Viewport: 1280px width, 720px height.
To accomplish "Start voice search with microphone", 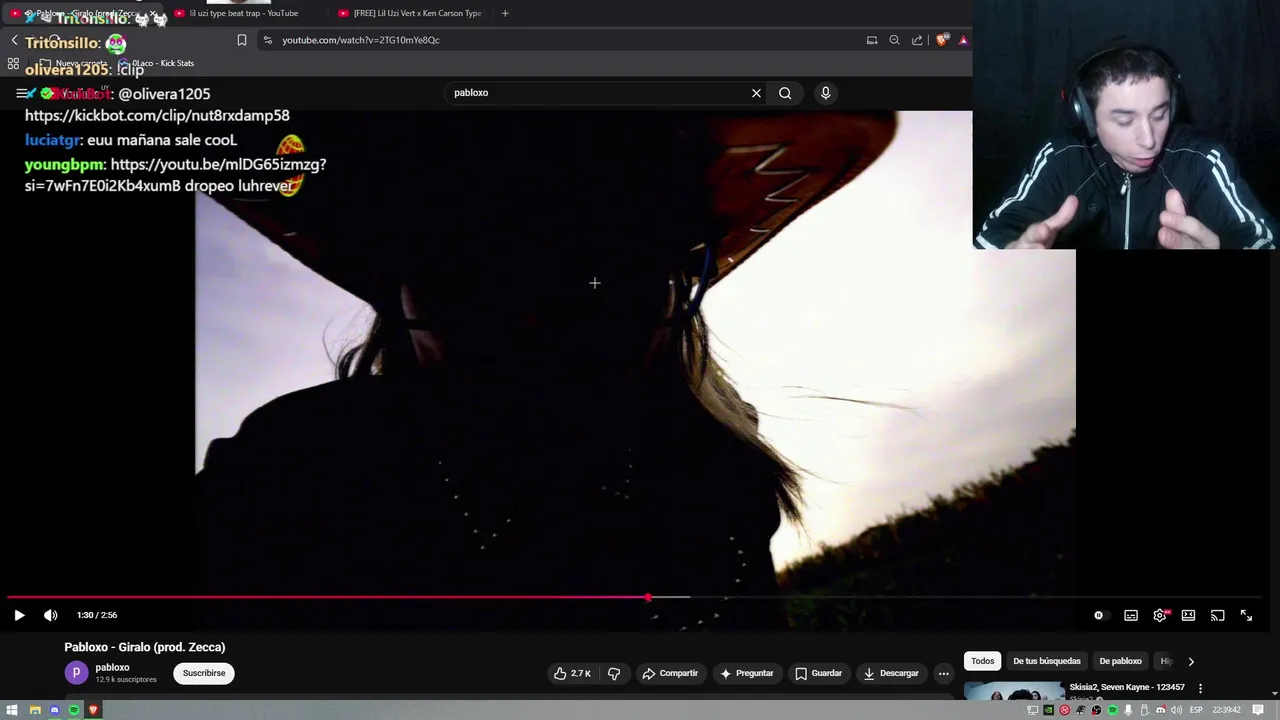I will pos(825,93).
